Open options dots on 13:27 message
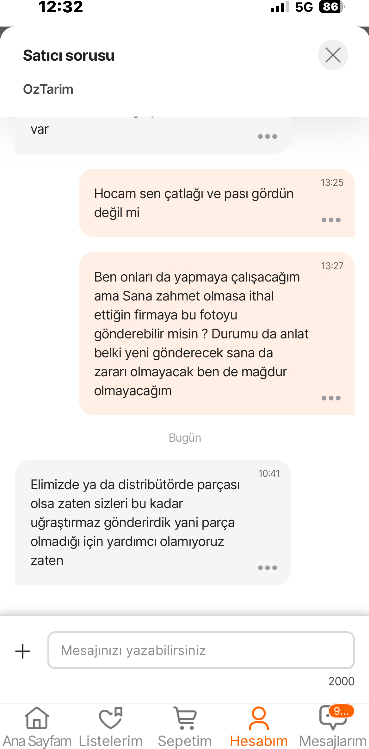 331,398
